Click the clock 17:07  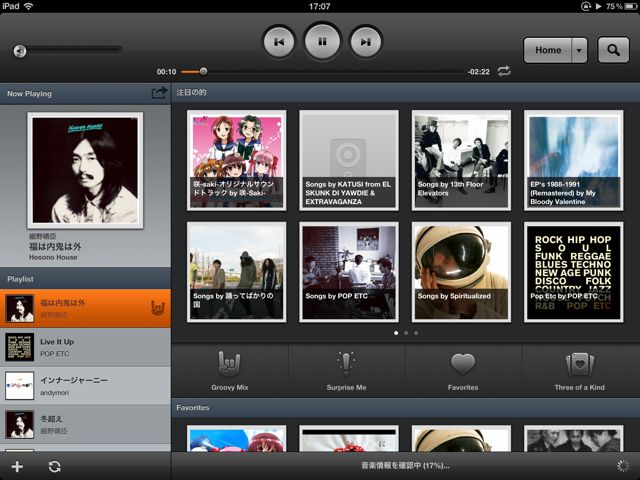[x=320, y=6]
